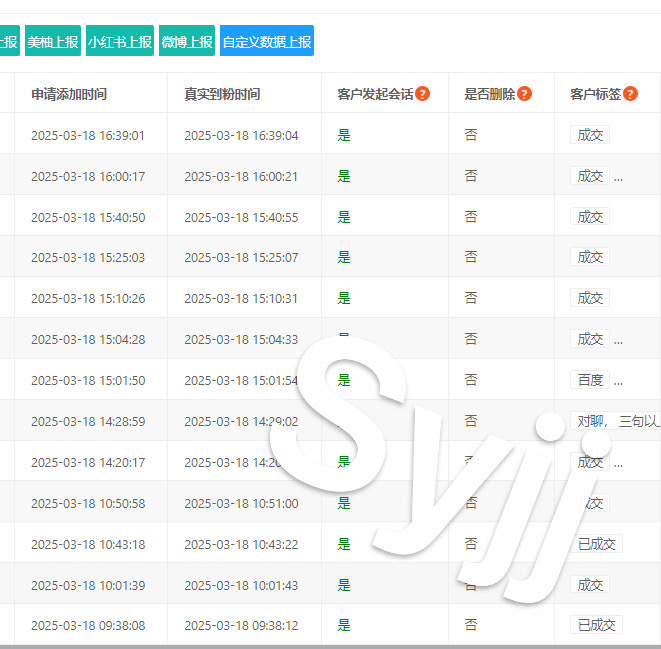Expand extra tags in the 15:04:28 row
The height and width of the screenshot is (649, 661).
point(618,342)
